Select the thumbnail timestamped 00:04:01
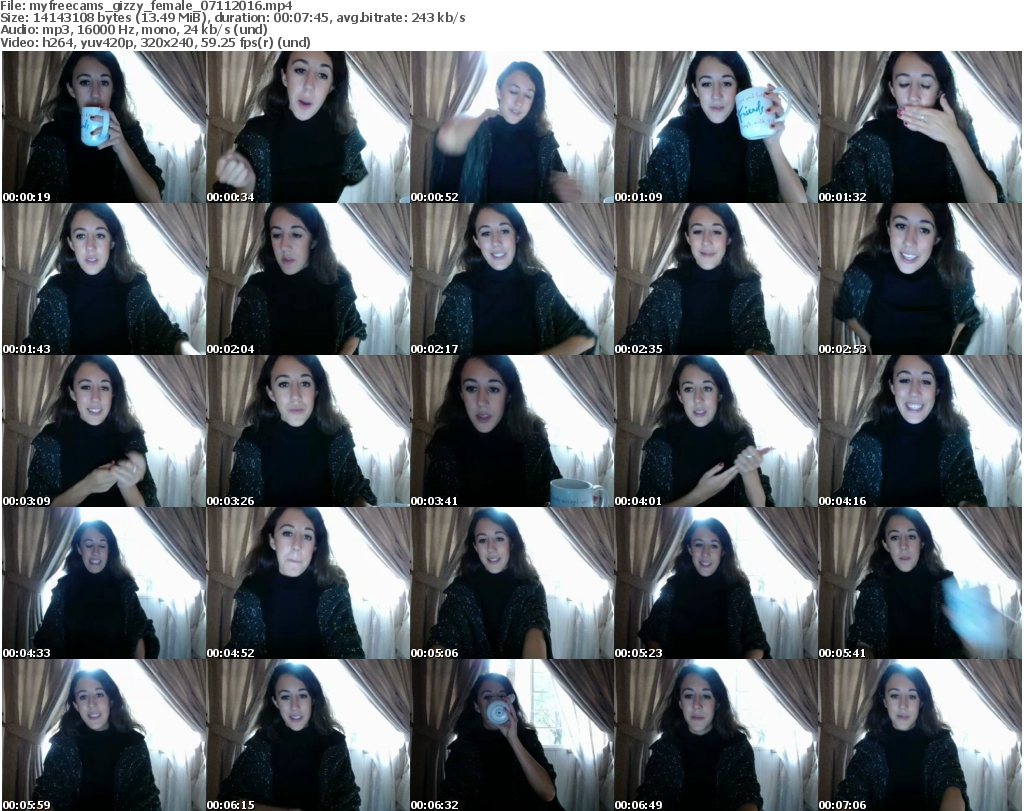Screen dimensions: 1024x811 pos(716,431)
